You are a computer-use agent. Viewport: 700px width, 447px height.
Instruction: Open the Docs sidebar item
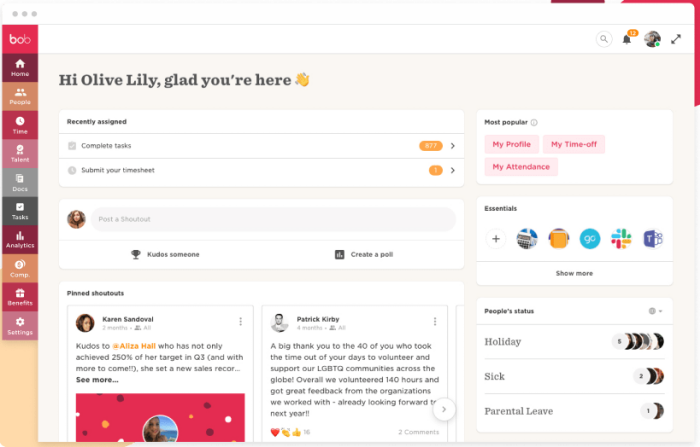[x=20, y=183]
